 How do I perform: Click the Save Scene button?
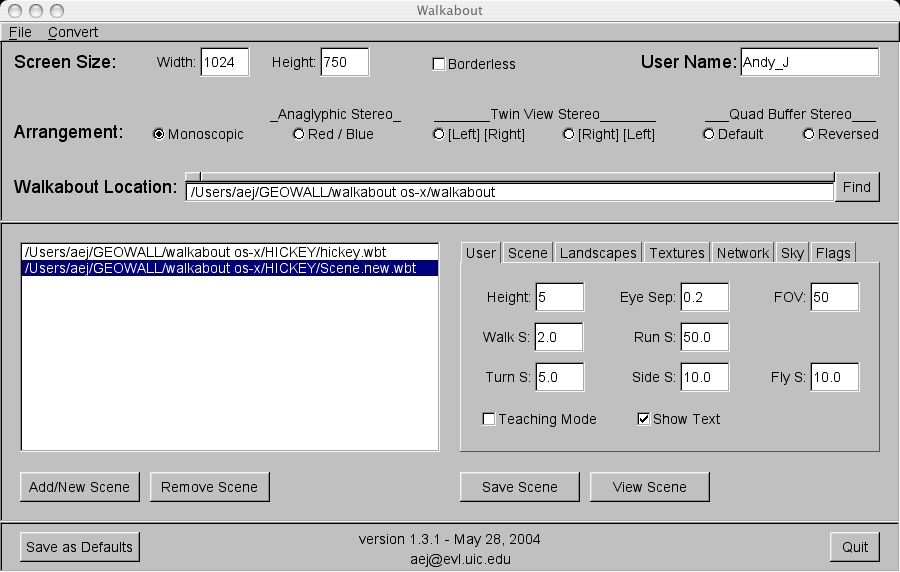[x=519, y=487]
